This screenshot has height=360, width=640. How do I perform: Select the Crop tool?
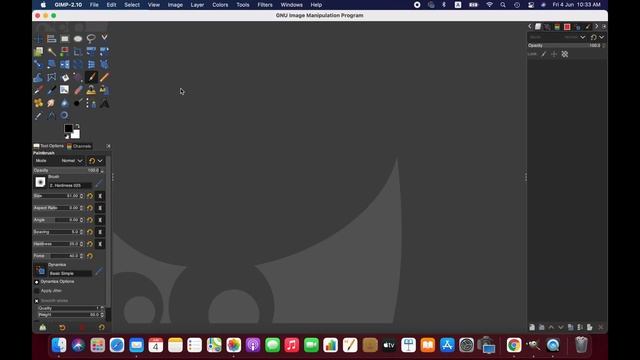78,51
